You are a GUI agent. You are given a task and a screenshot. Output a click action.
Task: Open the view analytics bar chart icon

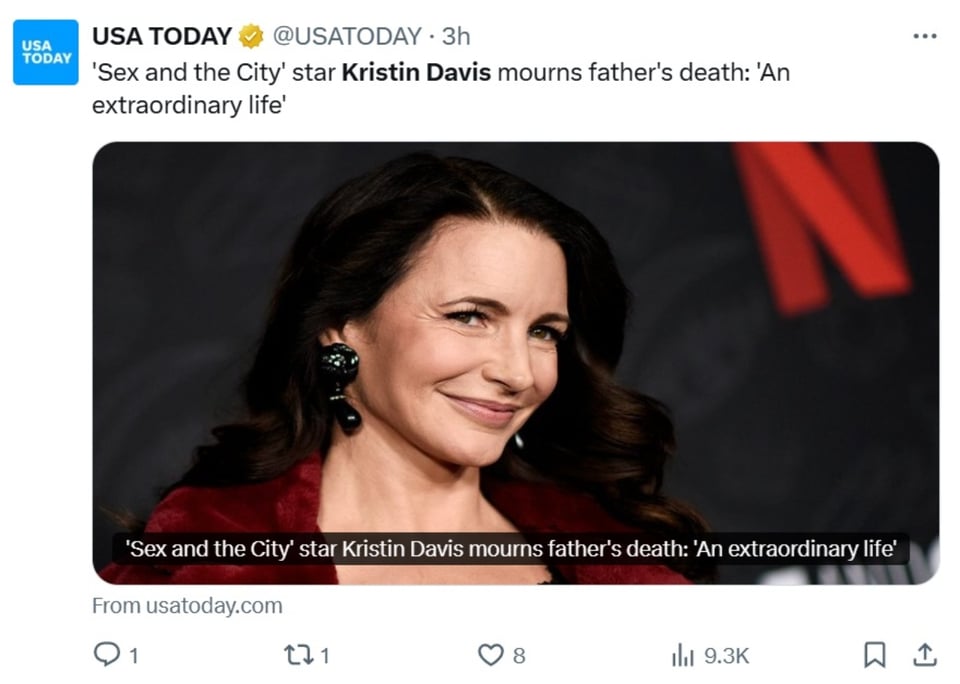(x=683, y=655)
